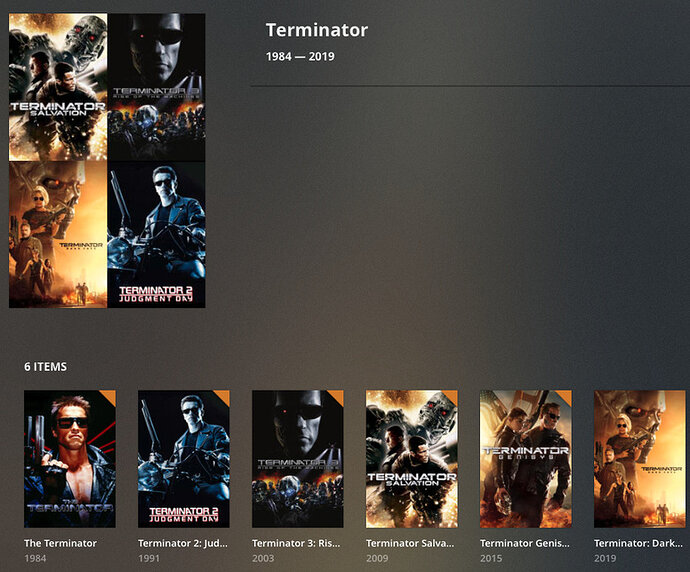The image size is (690, 572).
Task: Open Terminator 2 Judgment Day poster in item row
Action: (x=184, y=458)
